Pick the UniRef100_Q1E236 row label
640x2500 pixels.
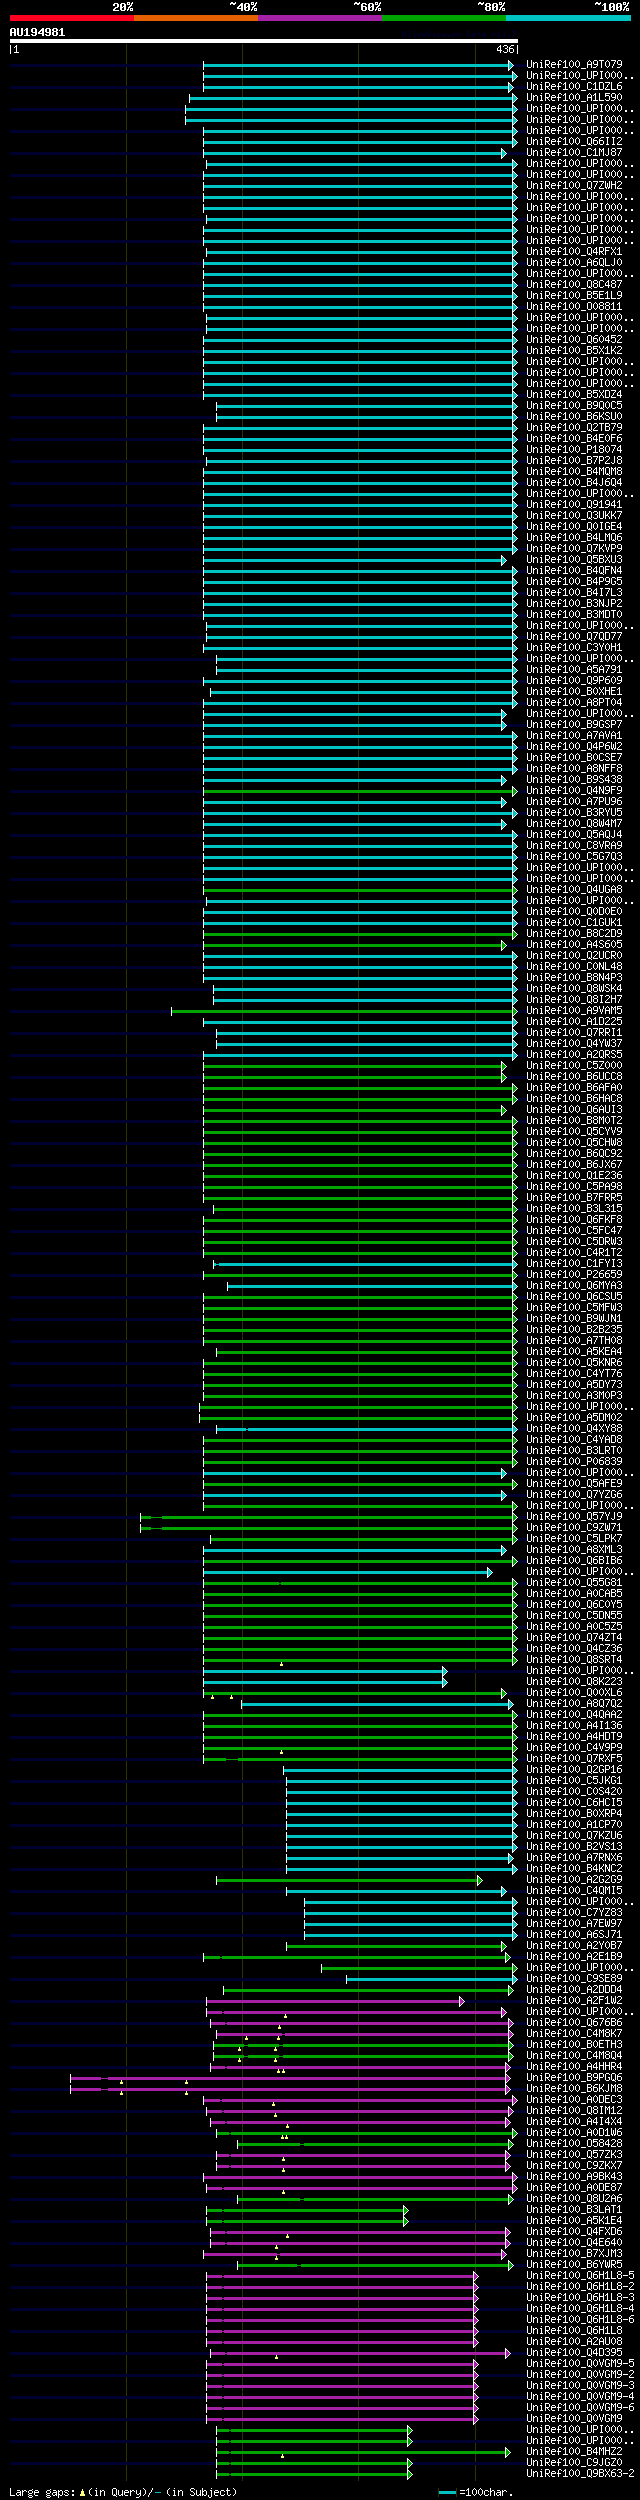[574, 1176]
